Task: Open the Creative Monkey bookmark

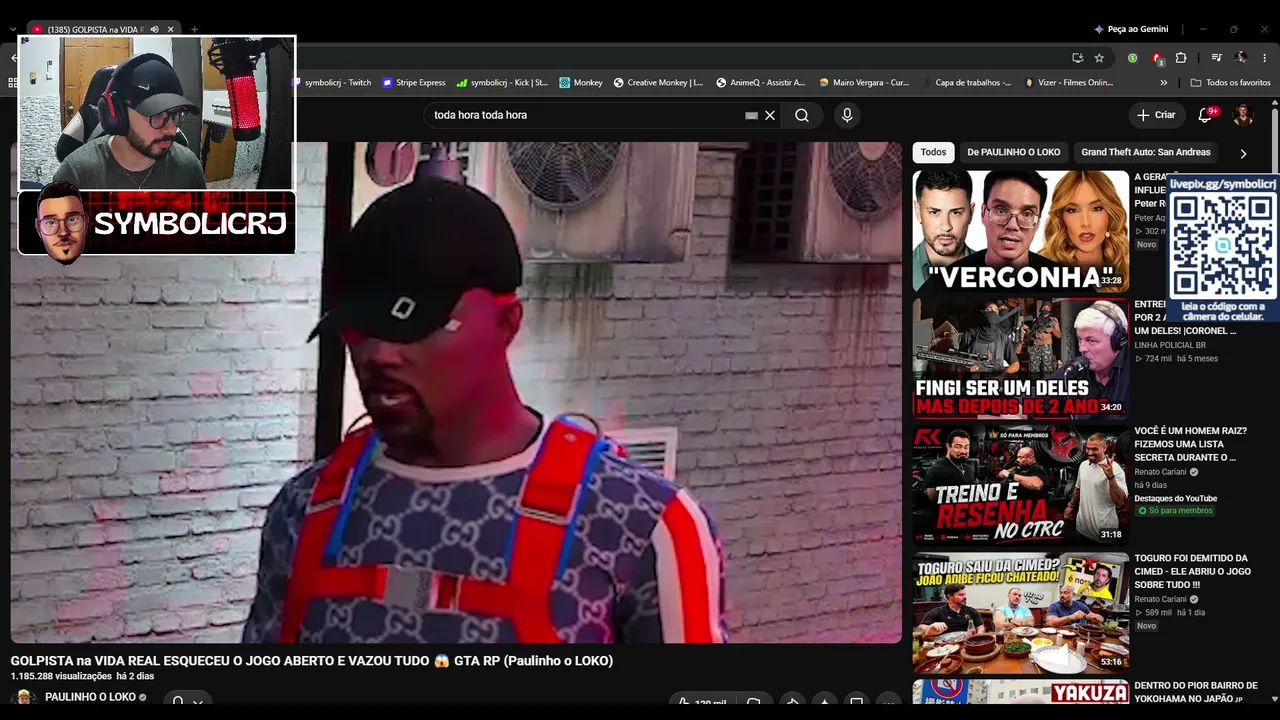Action: (x=658, y=83)
